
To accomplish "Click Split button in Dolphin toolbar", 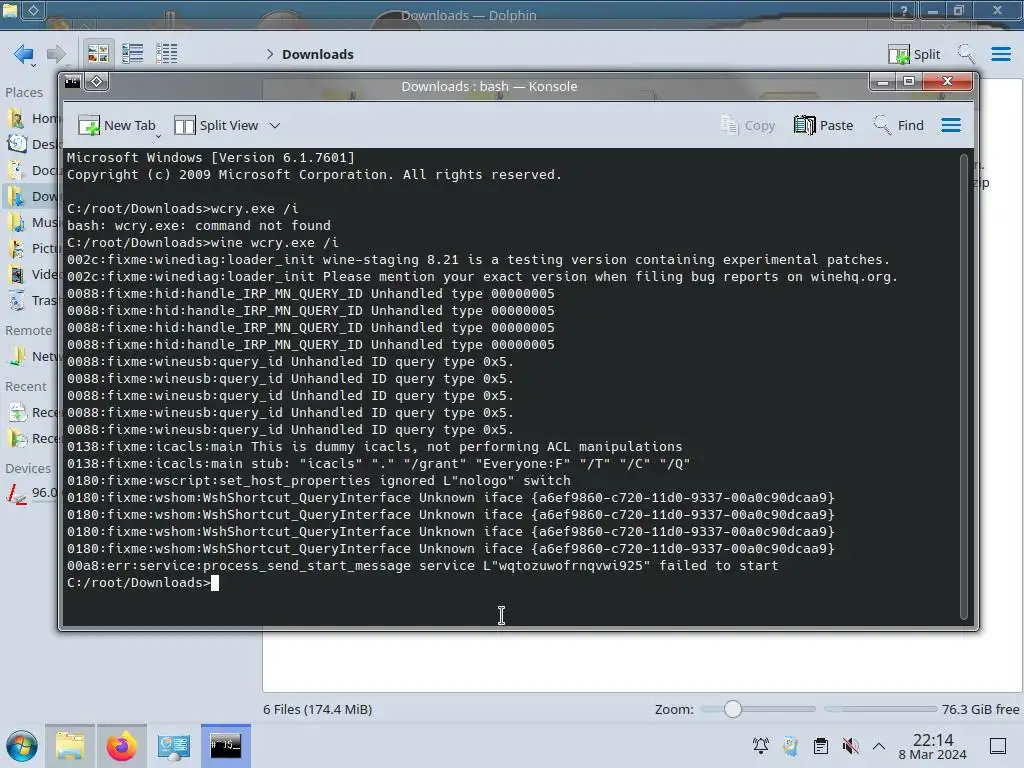I will click(x=914, y=54).
